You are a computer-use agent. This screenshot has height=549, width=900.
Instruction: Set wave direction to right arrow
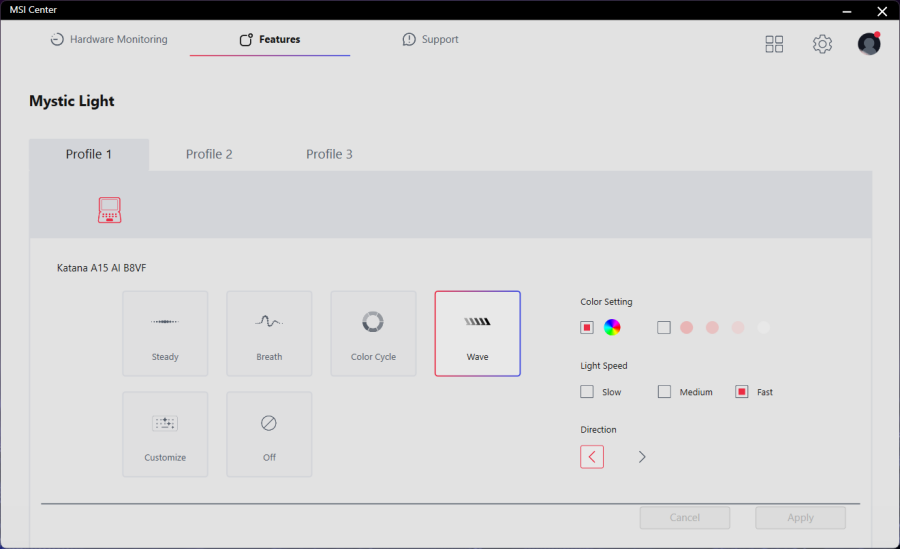tap(642, 457)
